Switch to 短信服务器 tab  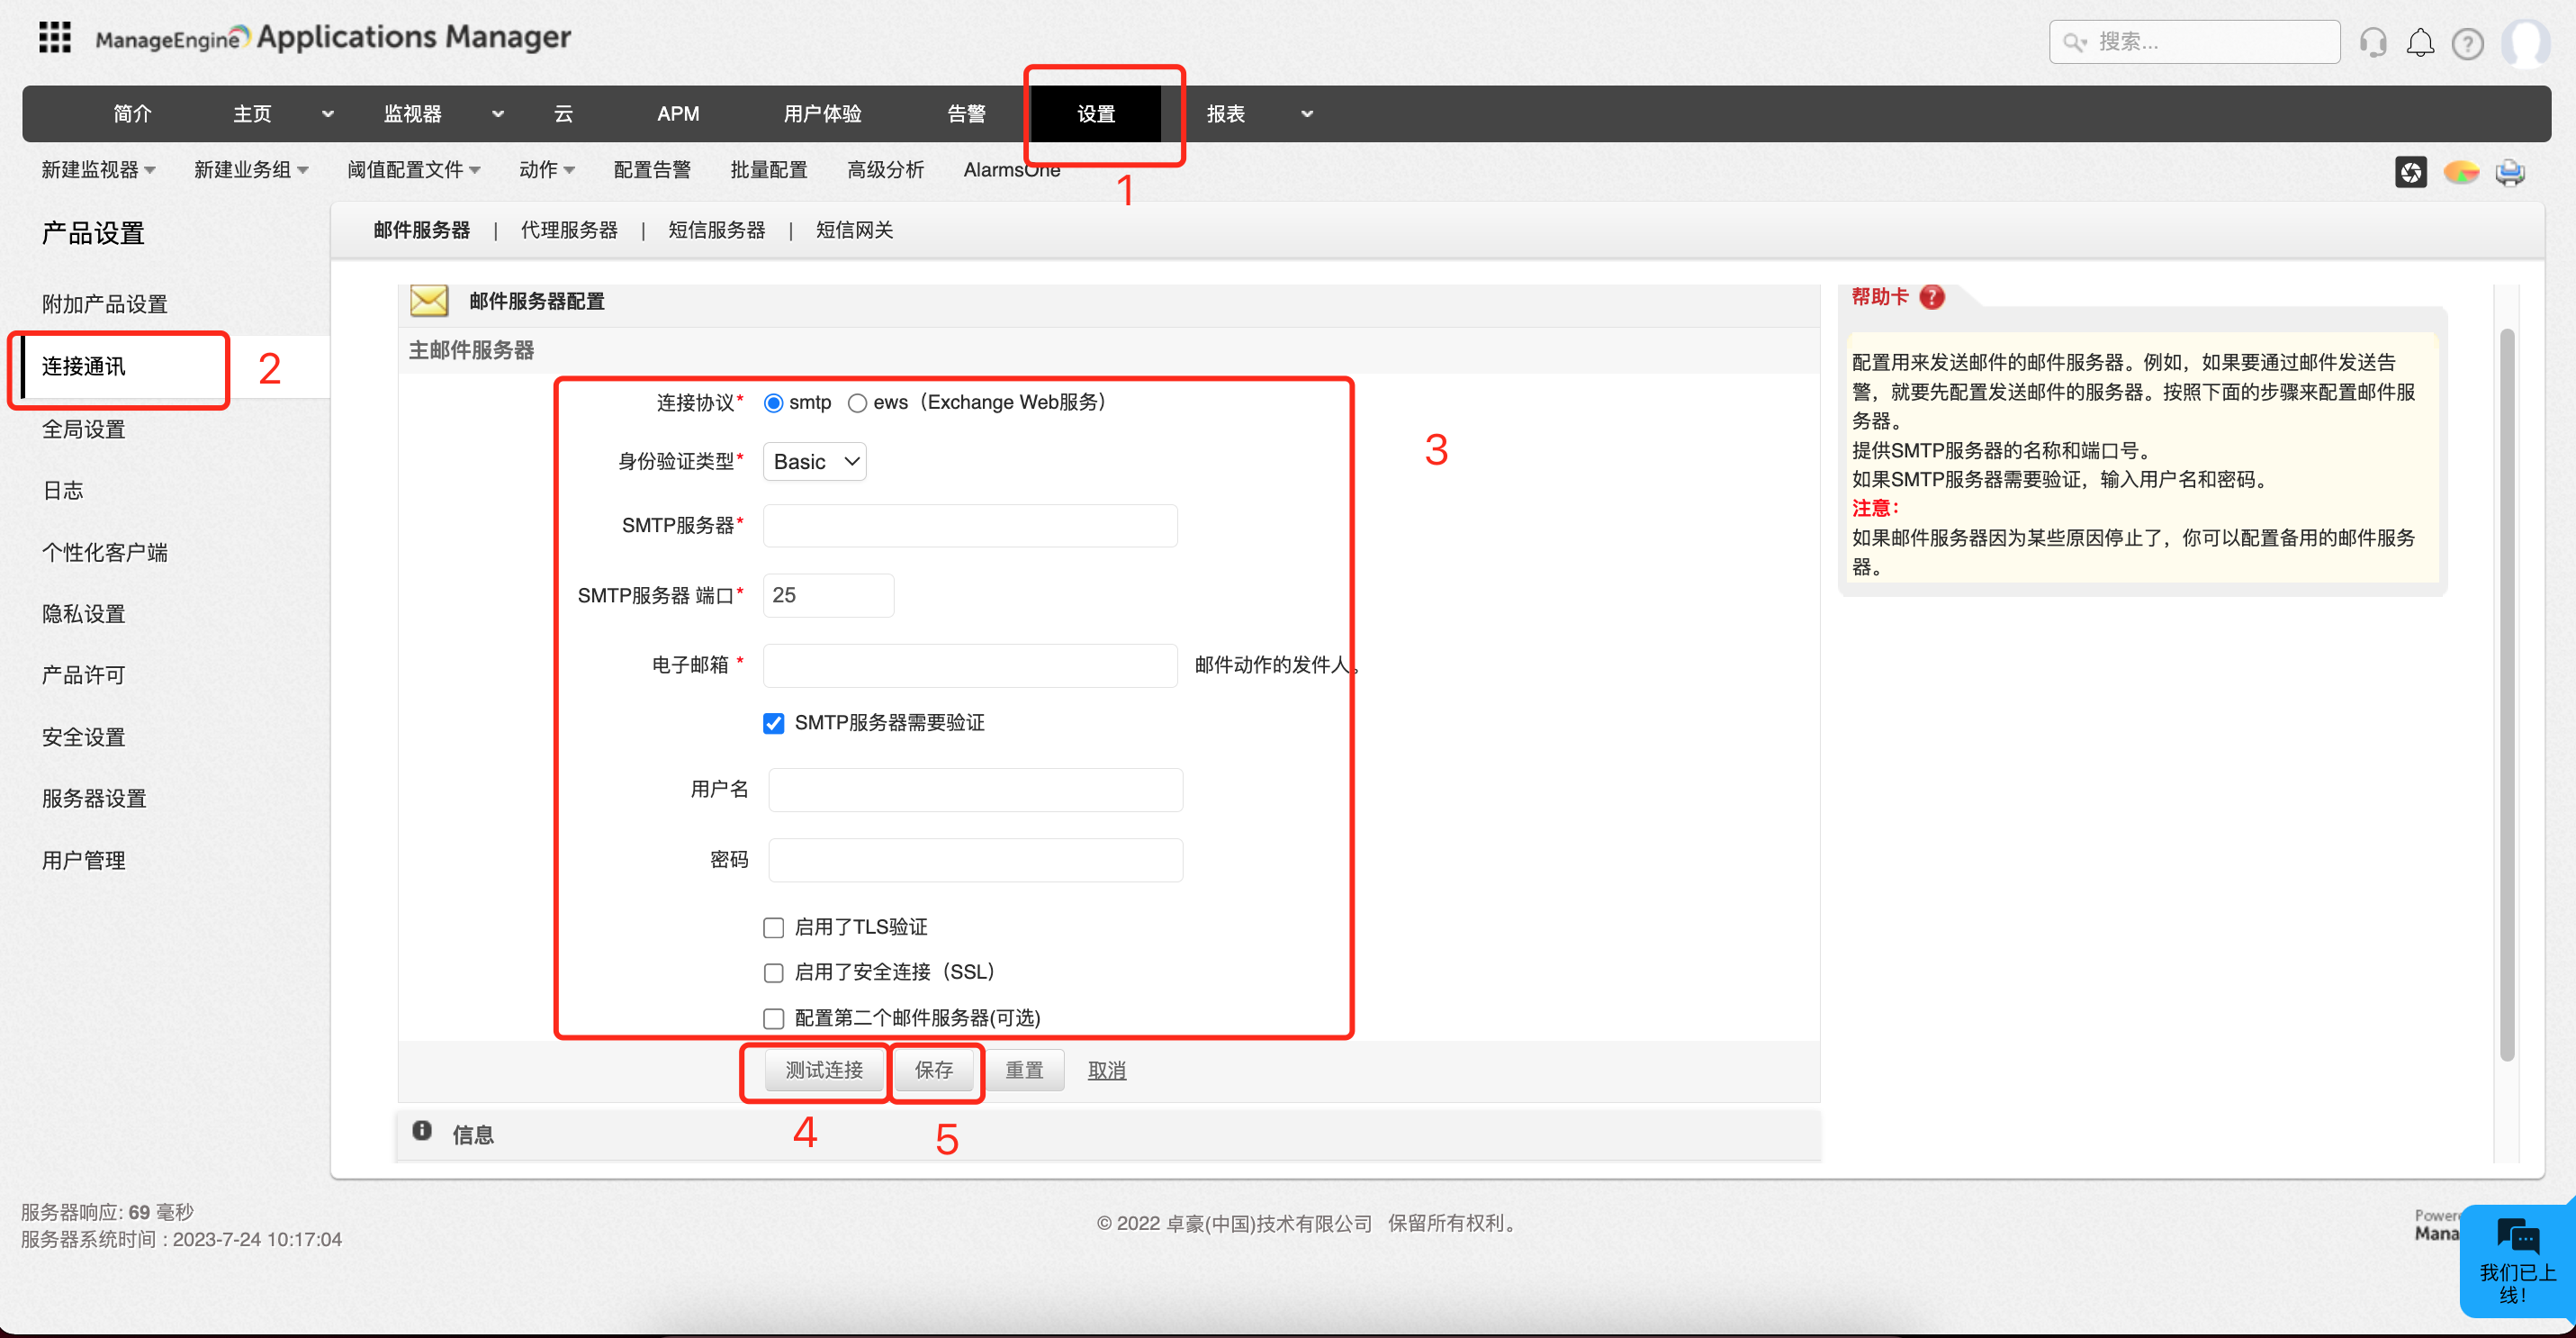[717, 230]
